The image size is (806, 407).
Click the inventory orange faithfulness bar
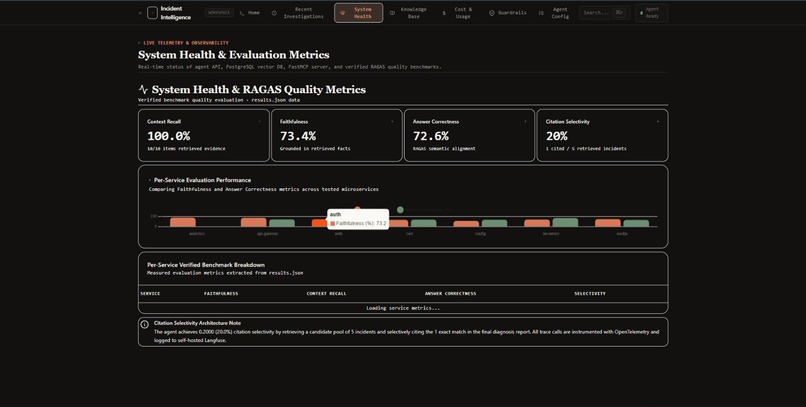(537, 223)
